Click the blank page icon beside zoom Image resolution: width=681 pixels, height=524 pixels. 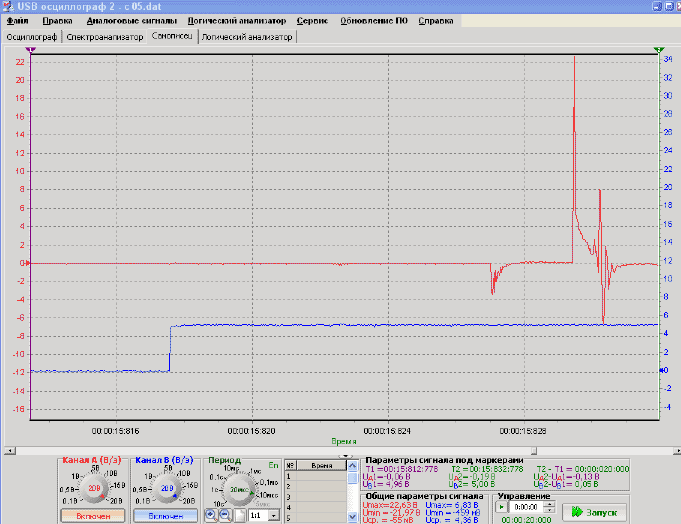click(240, 515)
